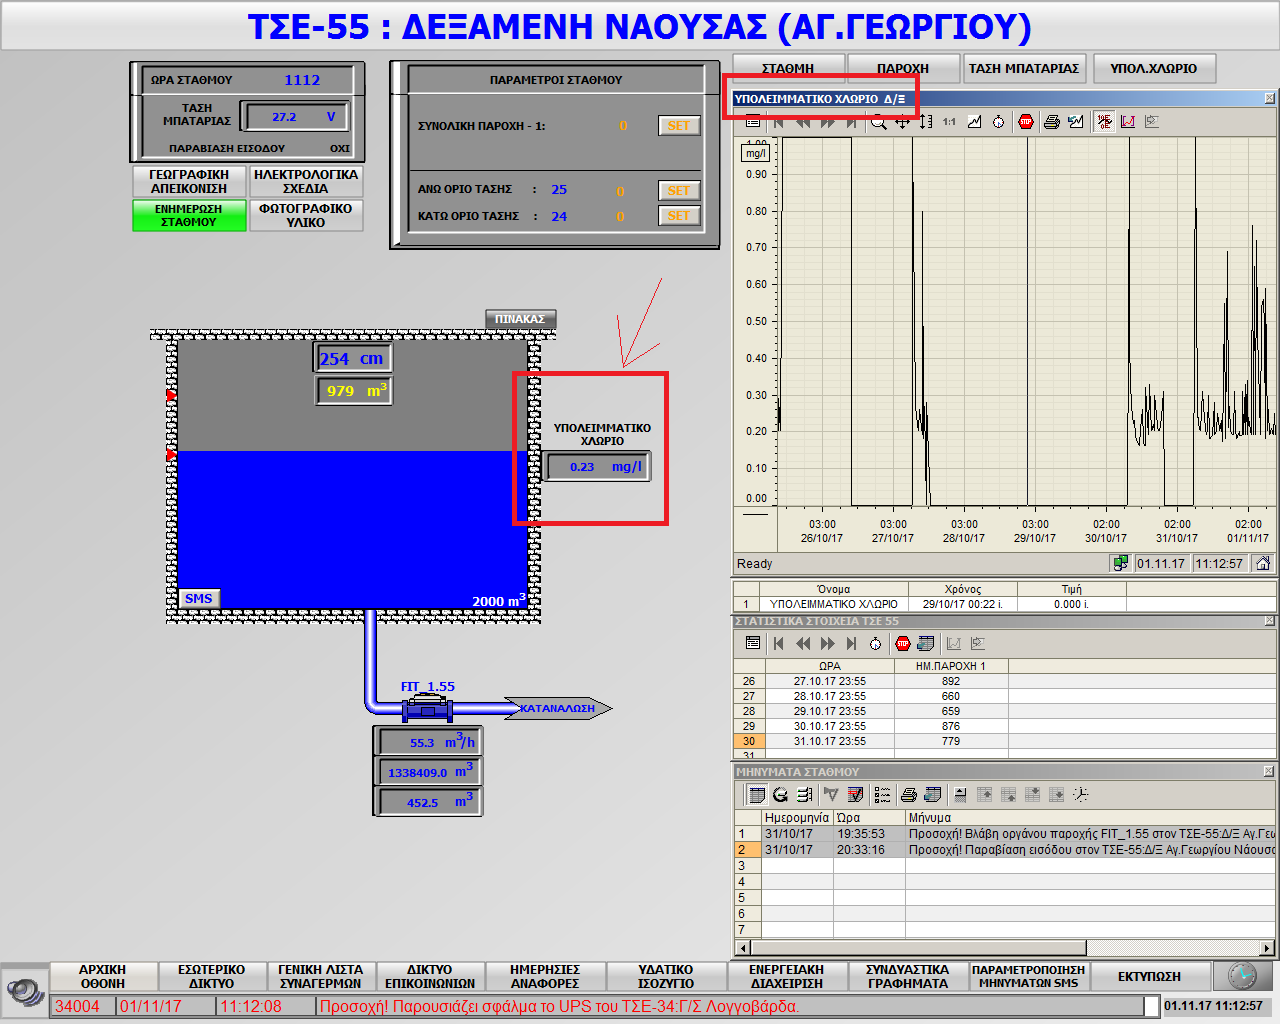Click the stopwatch time range icon in the chlorine trend toolbar
The height and width of the screenshot is (1024, 1280).
point(998,122)
